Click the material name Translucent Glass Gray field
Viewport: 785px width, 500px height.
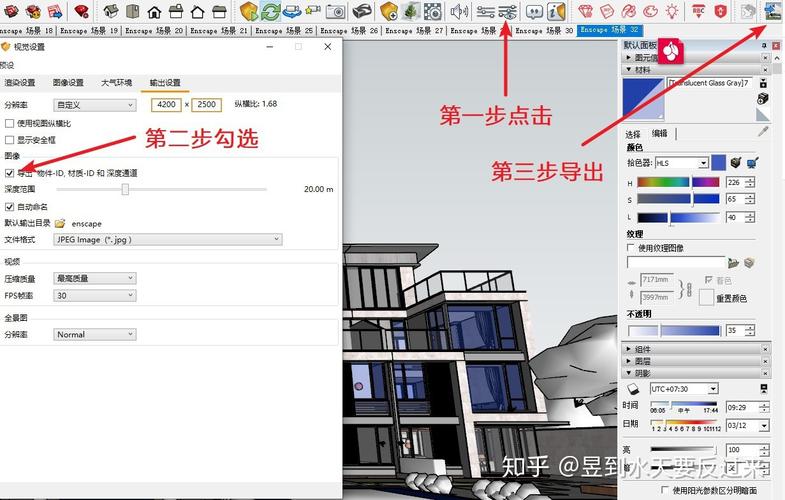pyautogui.click(x=709, y=83)
